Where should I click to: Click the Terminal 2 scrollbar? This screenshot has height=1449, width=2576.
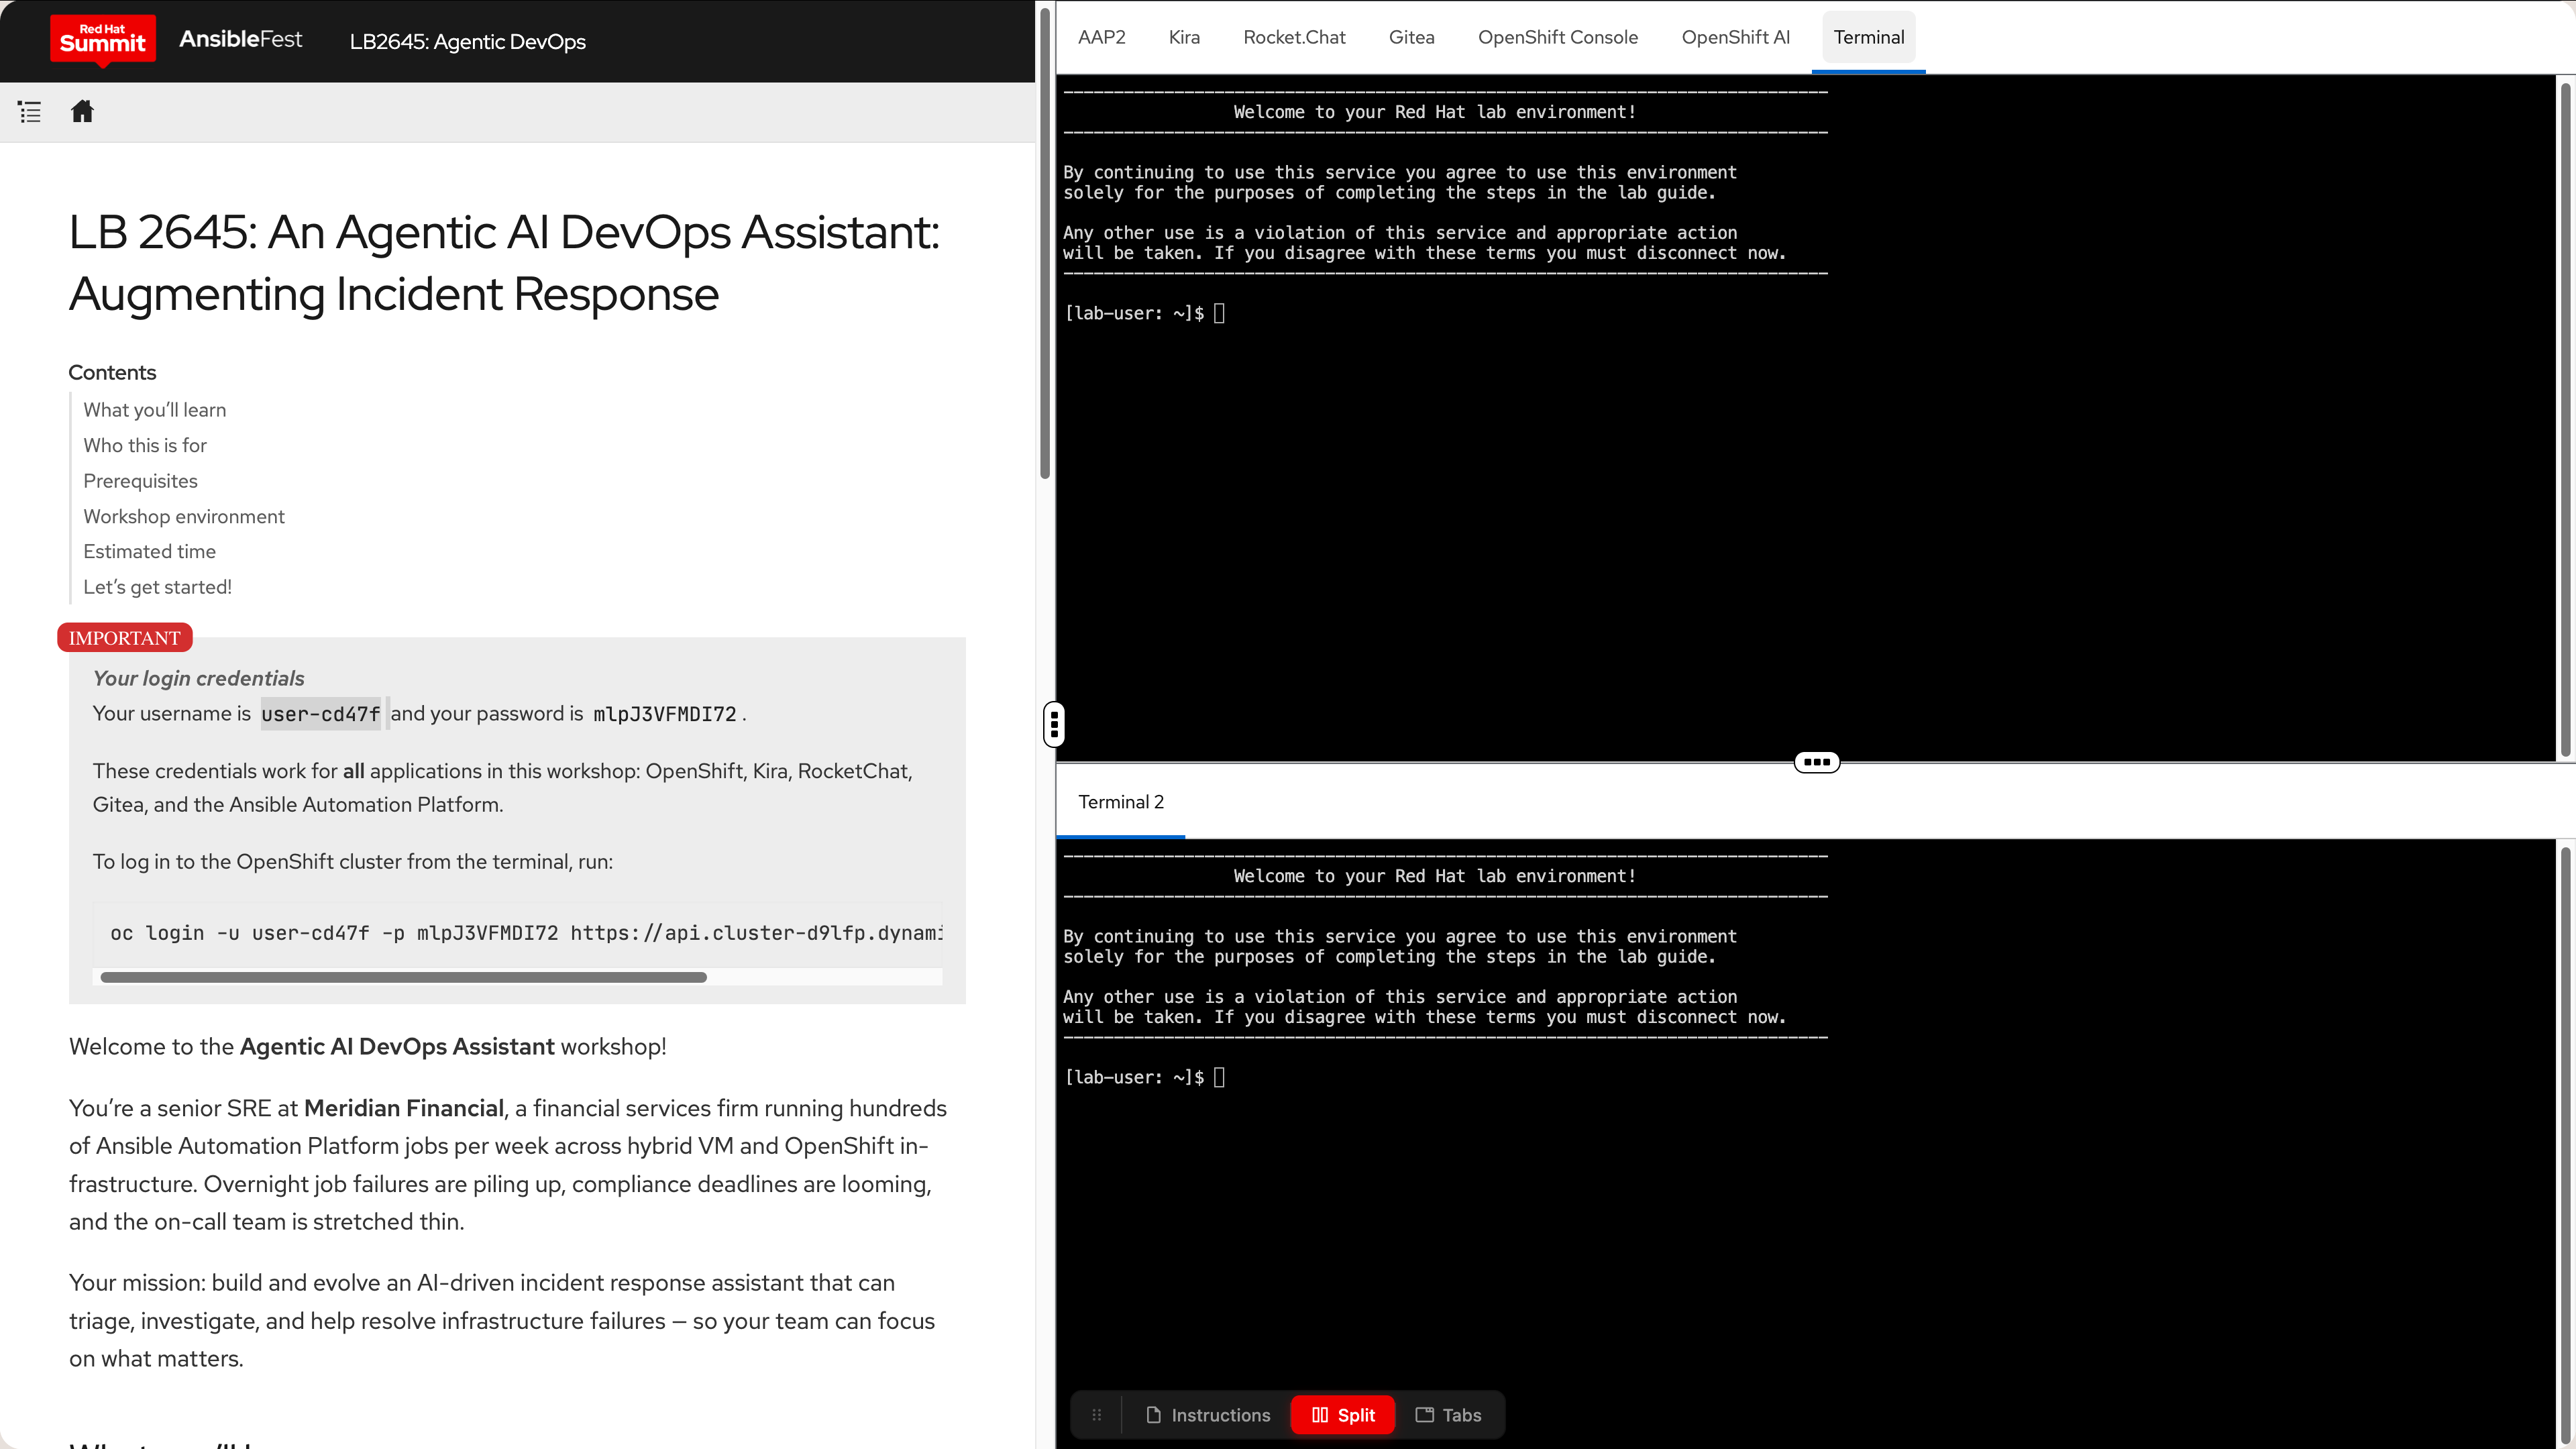tap(2566, 1147)
